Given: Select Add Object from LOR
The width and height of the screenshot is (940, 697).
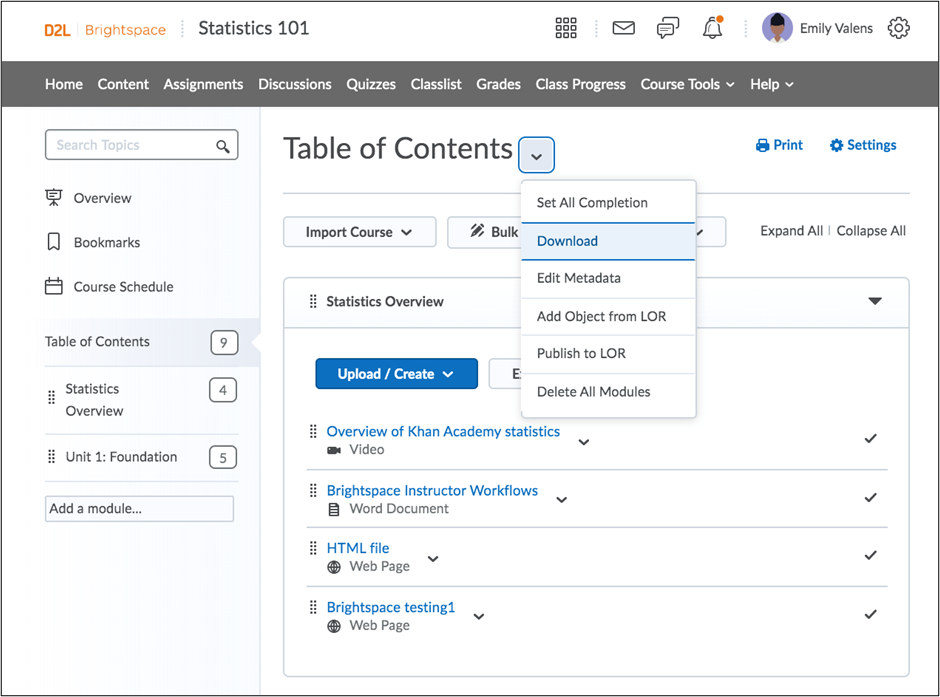Looking at the screenshot, I should [608, 316].
